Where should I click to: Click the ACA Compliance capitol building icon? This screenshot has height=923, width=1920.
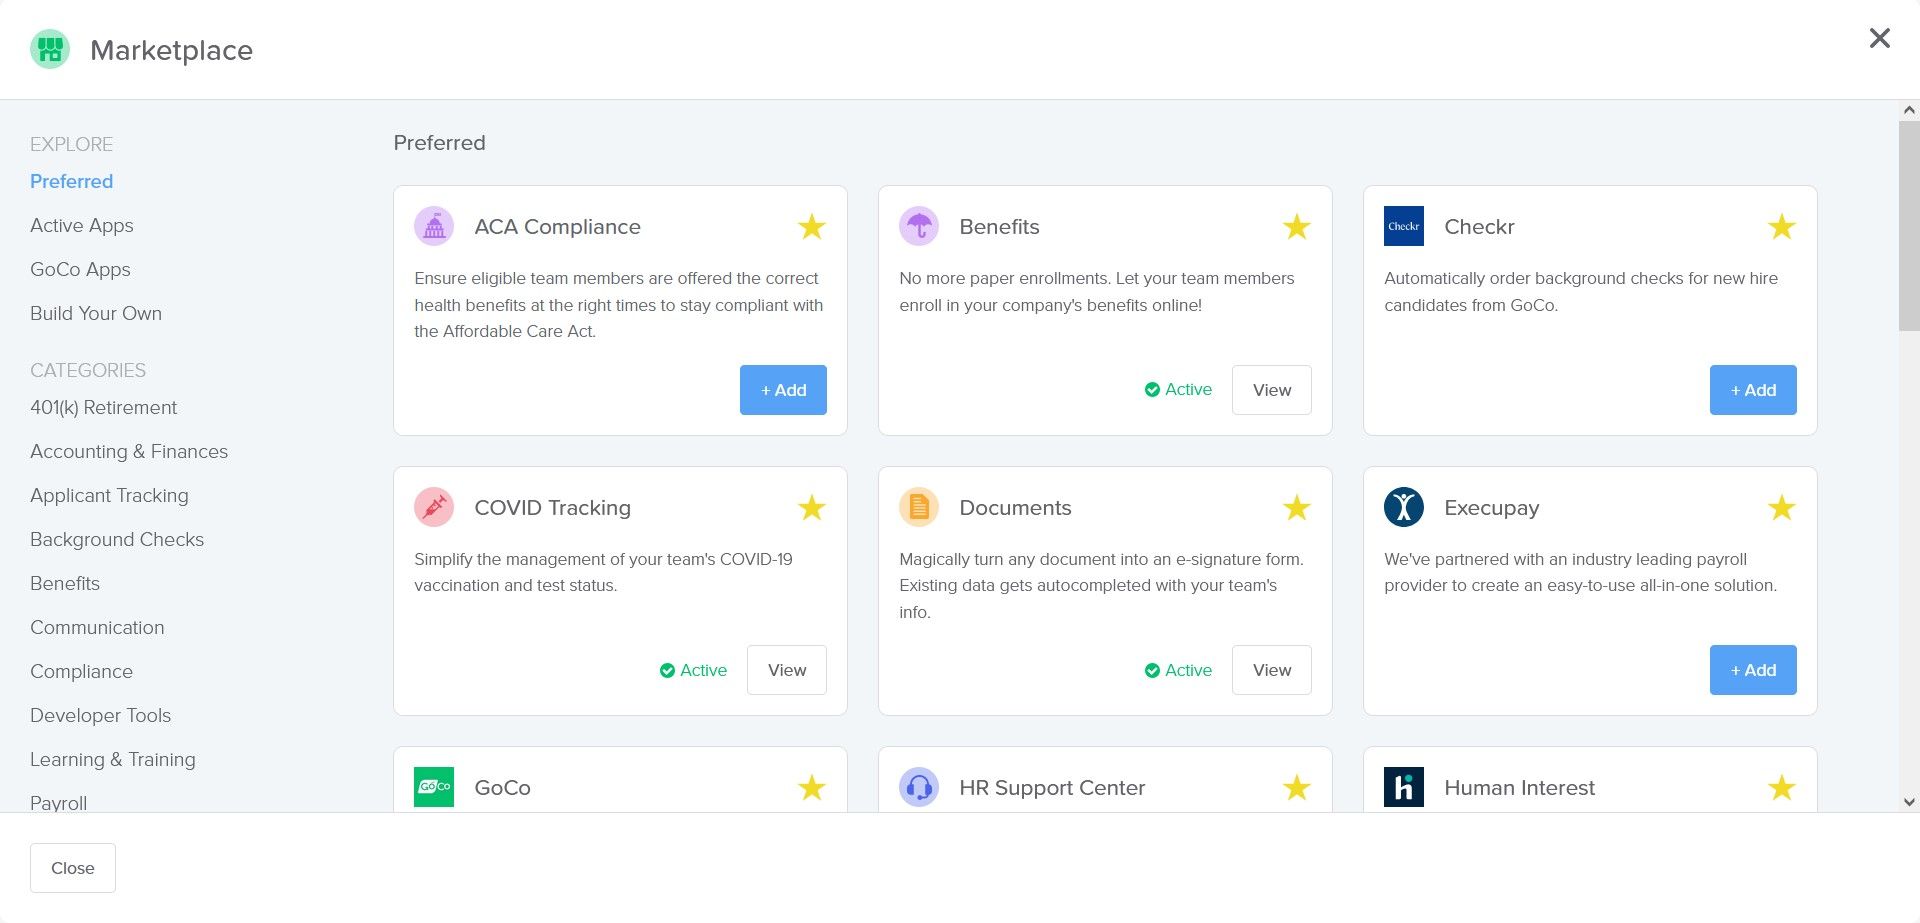(434, 226)
